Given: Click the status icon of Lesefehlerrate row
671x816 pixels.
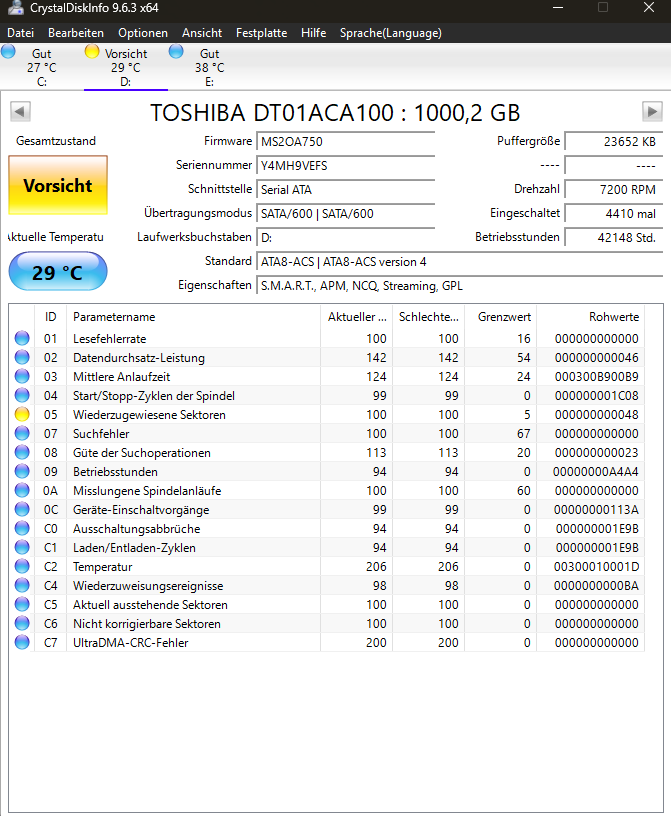Looking at the screenshot, I should click(x=22, y=338).
